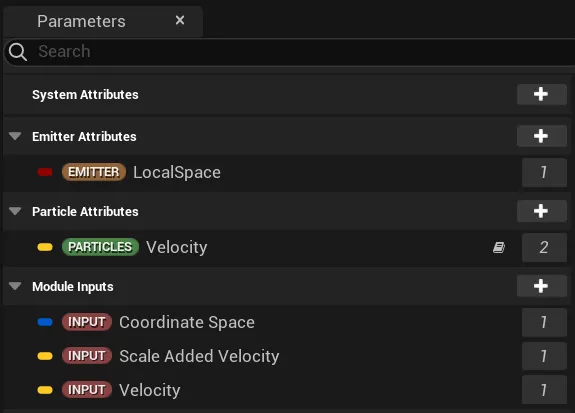Image resolution: width=575 pixels, height=413 pixels.
Task: Collapse the Module Inputs section
Action: click(15, 286)
